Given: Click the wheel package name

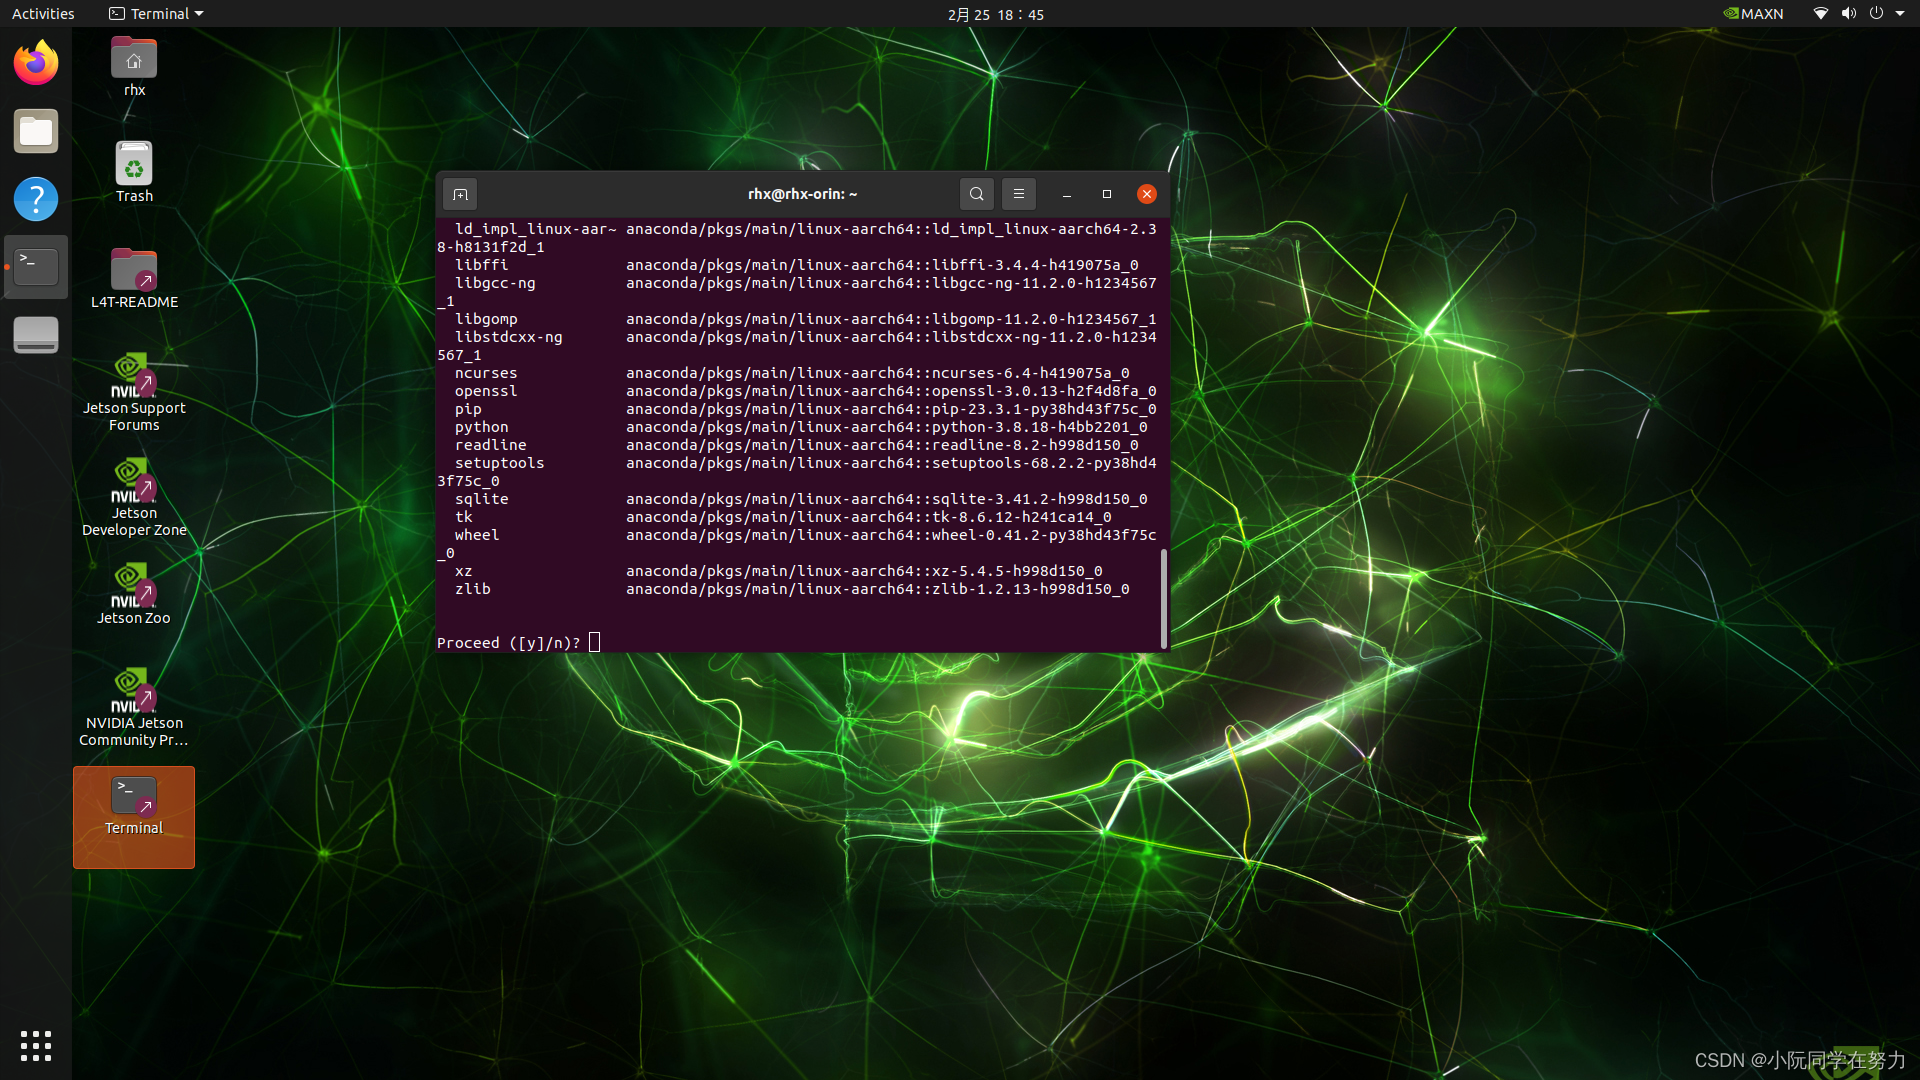Looking at the screenshot, I should coord(477,535).
